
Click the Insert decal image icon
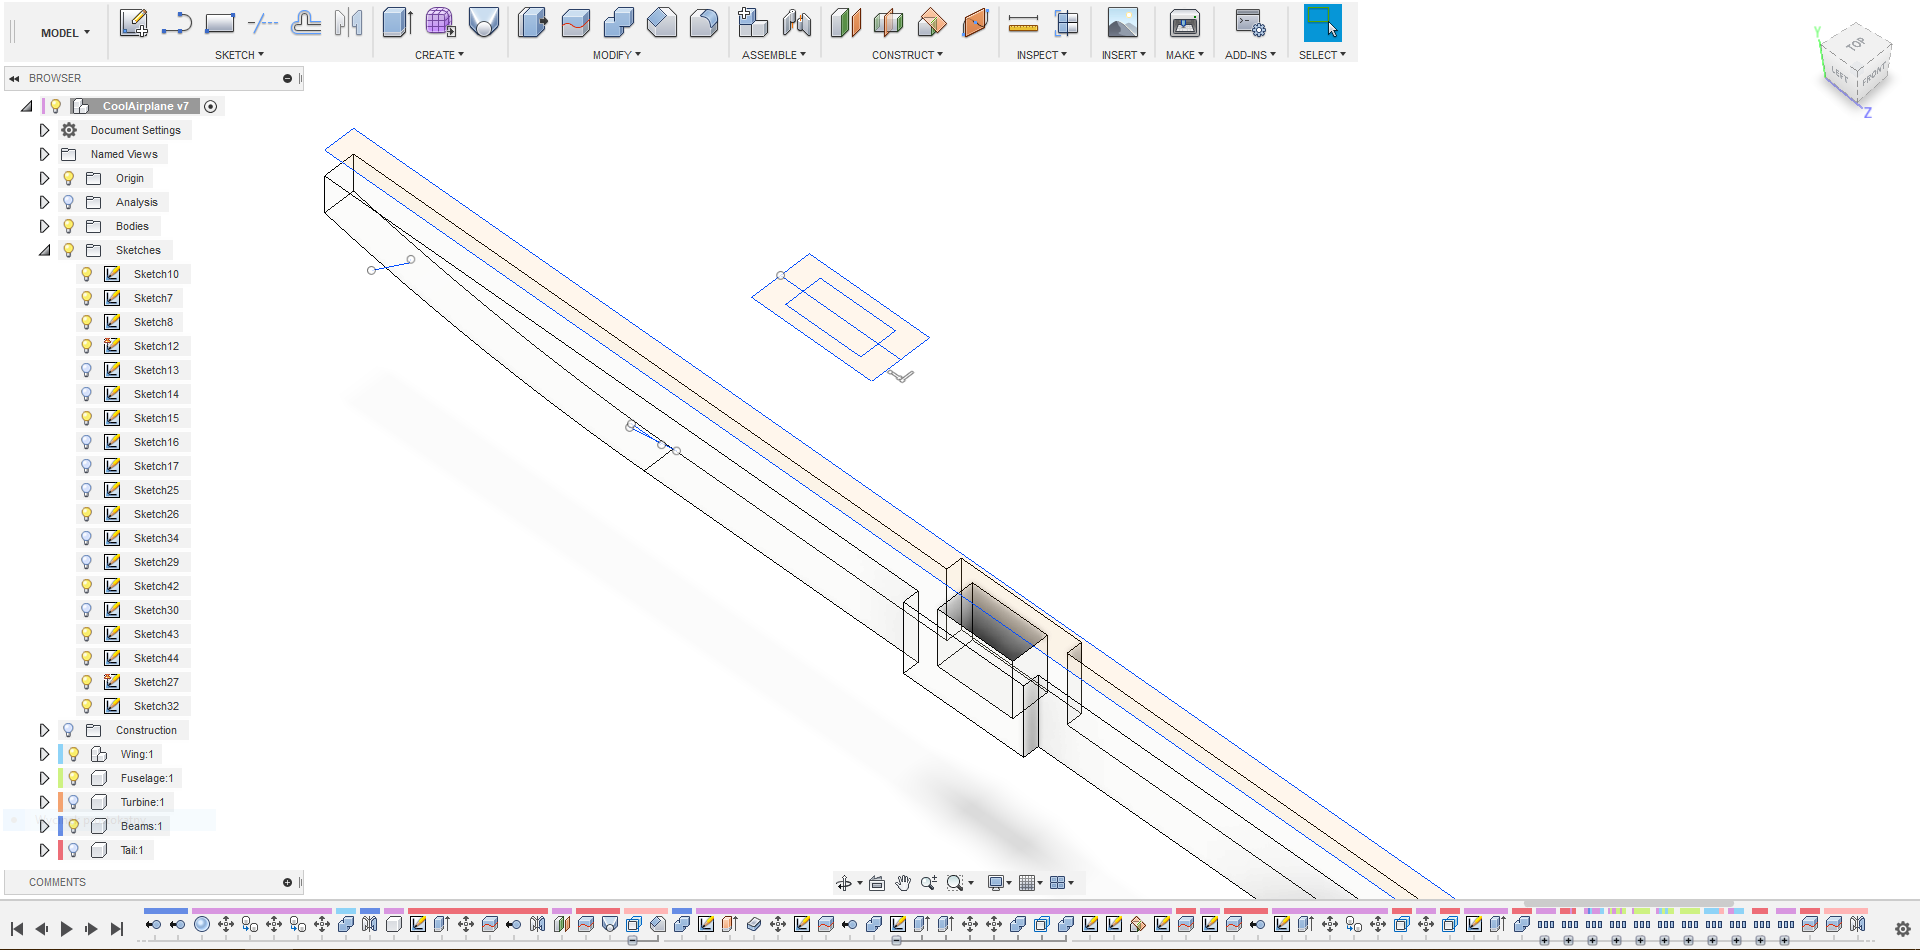1123,23
